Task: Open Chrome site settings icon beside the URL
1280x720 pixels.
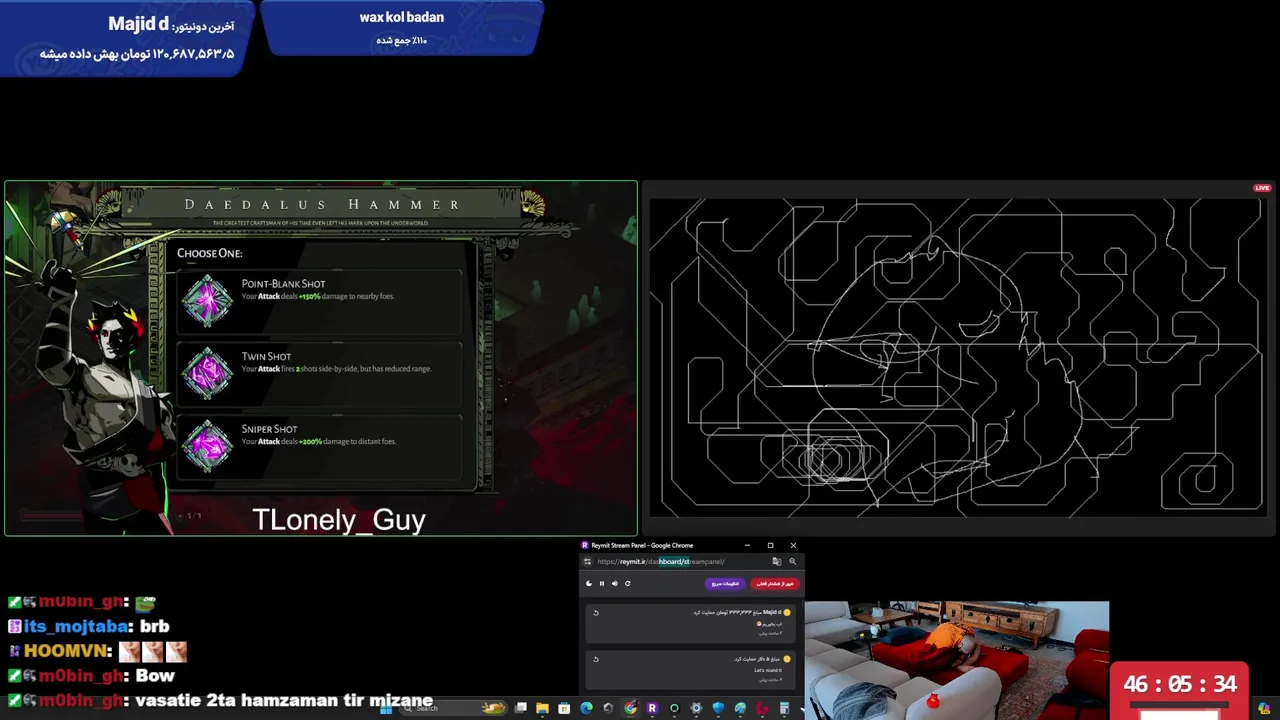Action: click(587, 561)
